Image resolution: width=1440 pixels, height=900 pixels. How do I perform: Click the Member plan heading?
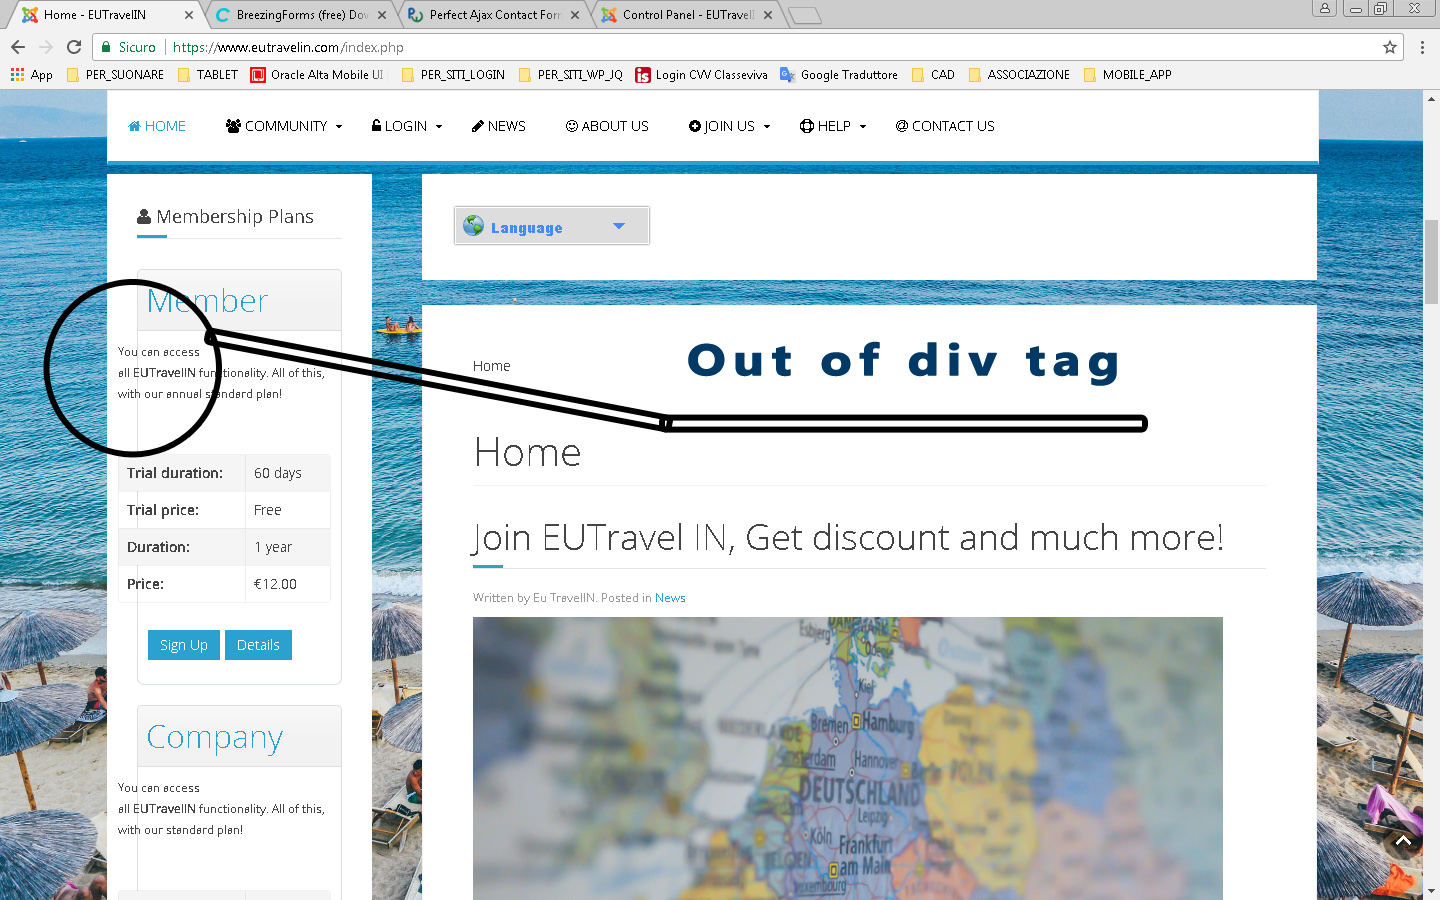pyautogui.click(x=207, y=301)
